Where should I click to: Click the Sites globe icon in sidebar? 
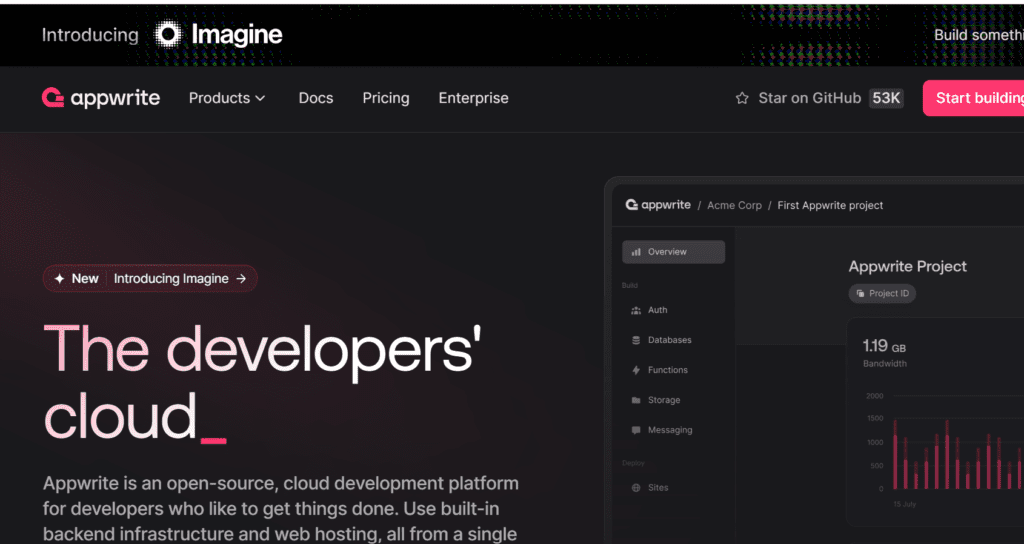636,488
